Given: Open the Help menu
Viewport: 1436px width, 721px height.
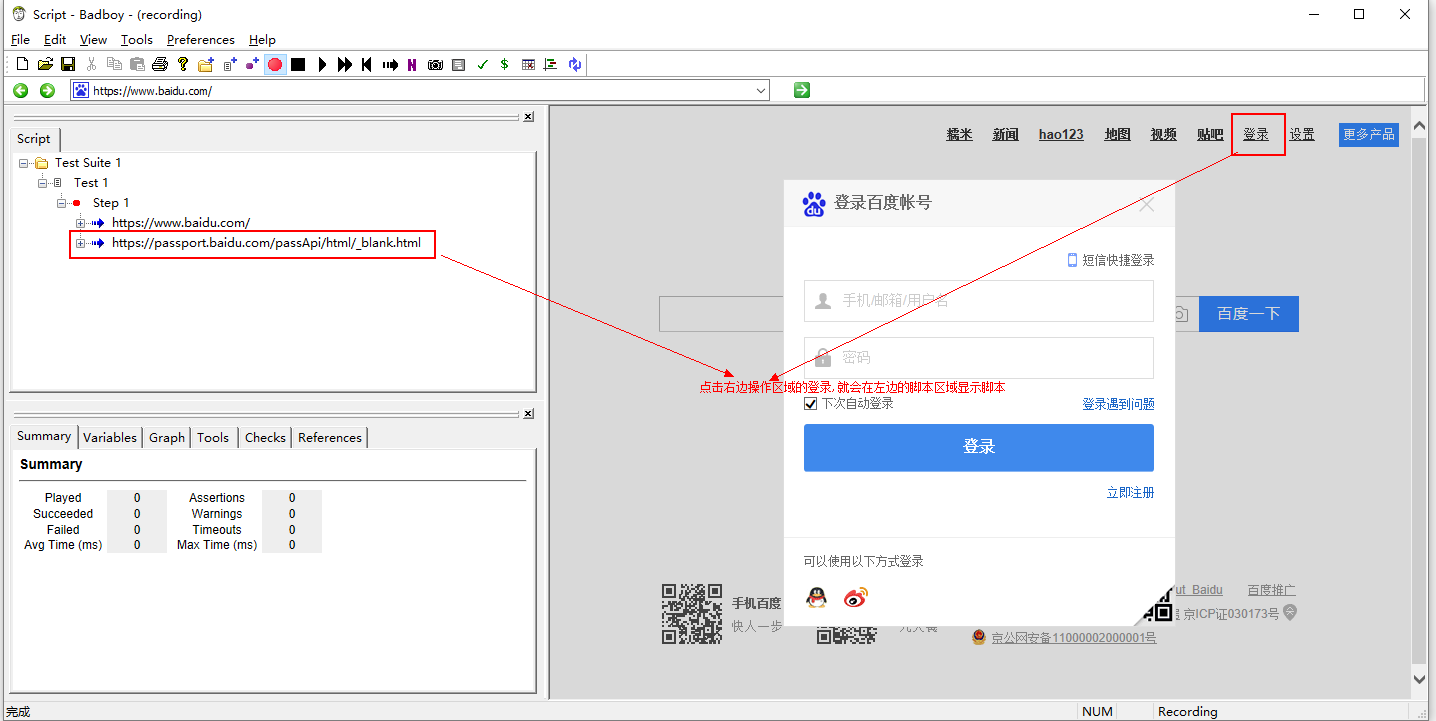Looking at the screenshot, I should [262, 40].
